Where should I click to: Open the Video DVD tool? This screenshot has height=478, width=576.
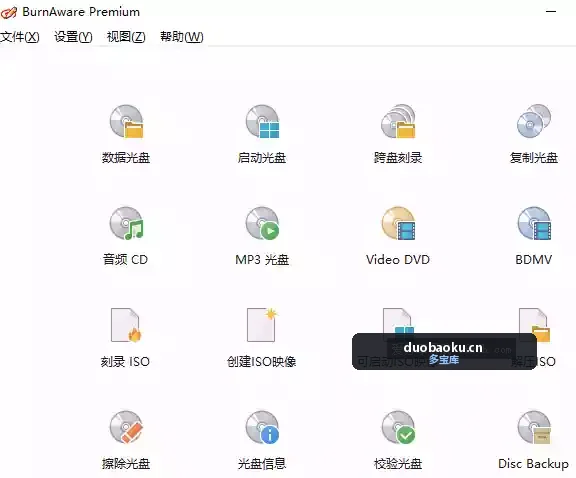click(398, 236)
